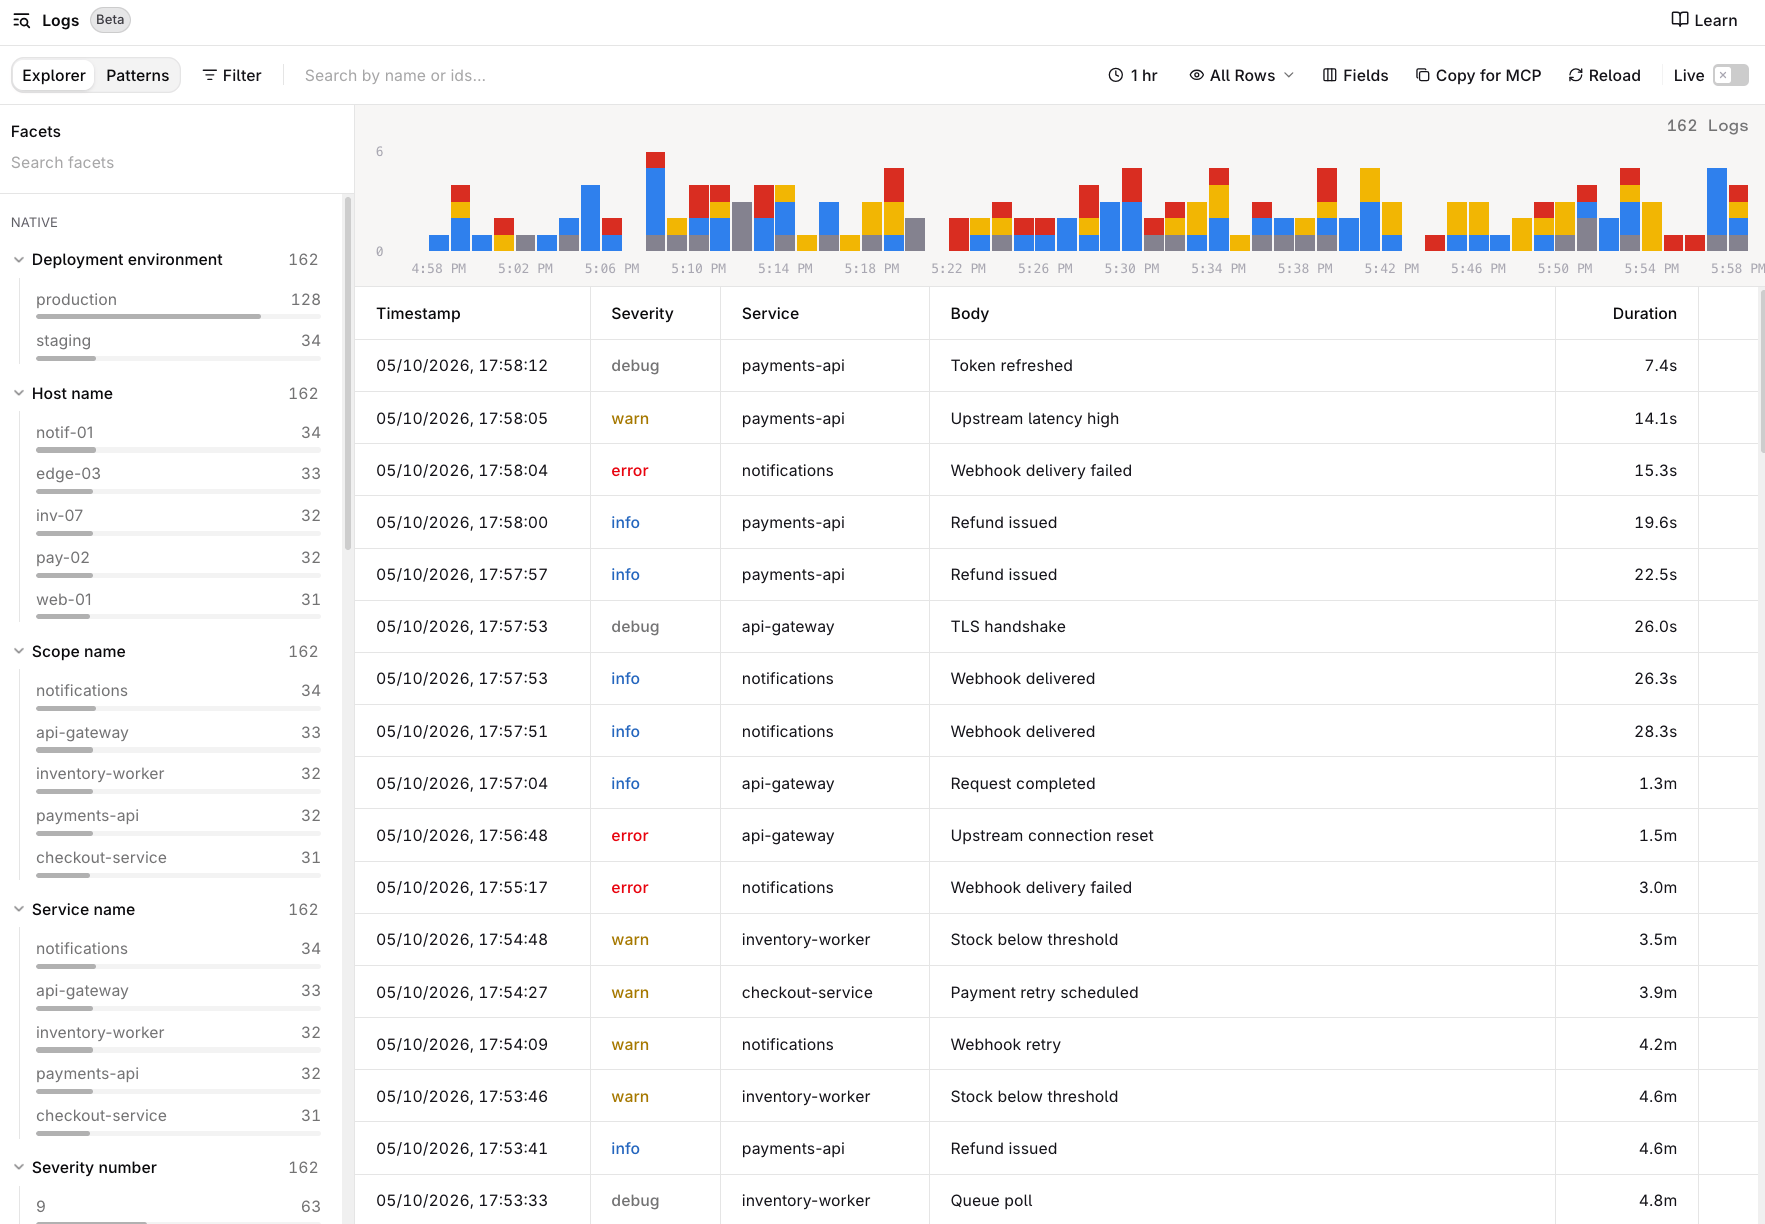Open the TLS handshake log row
The image size is (1765, 1224).
tap(1056, 627)
